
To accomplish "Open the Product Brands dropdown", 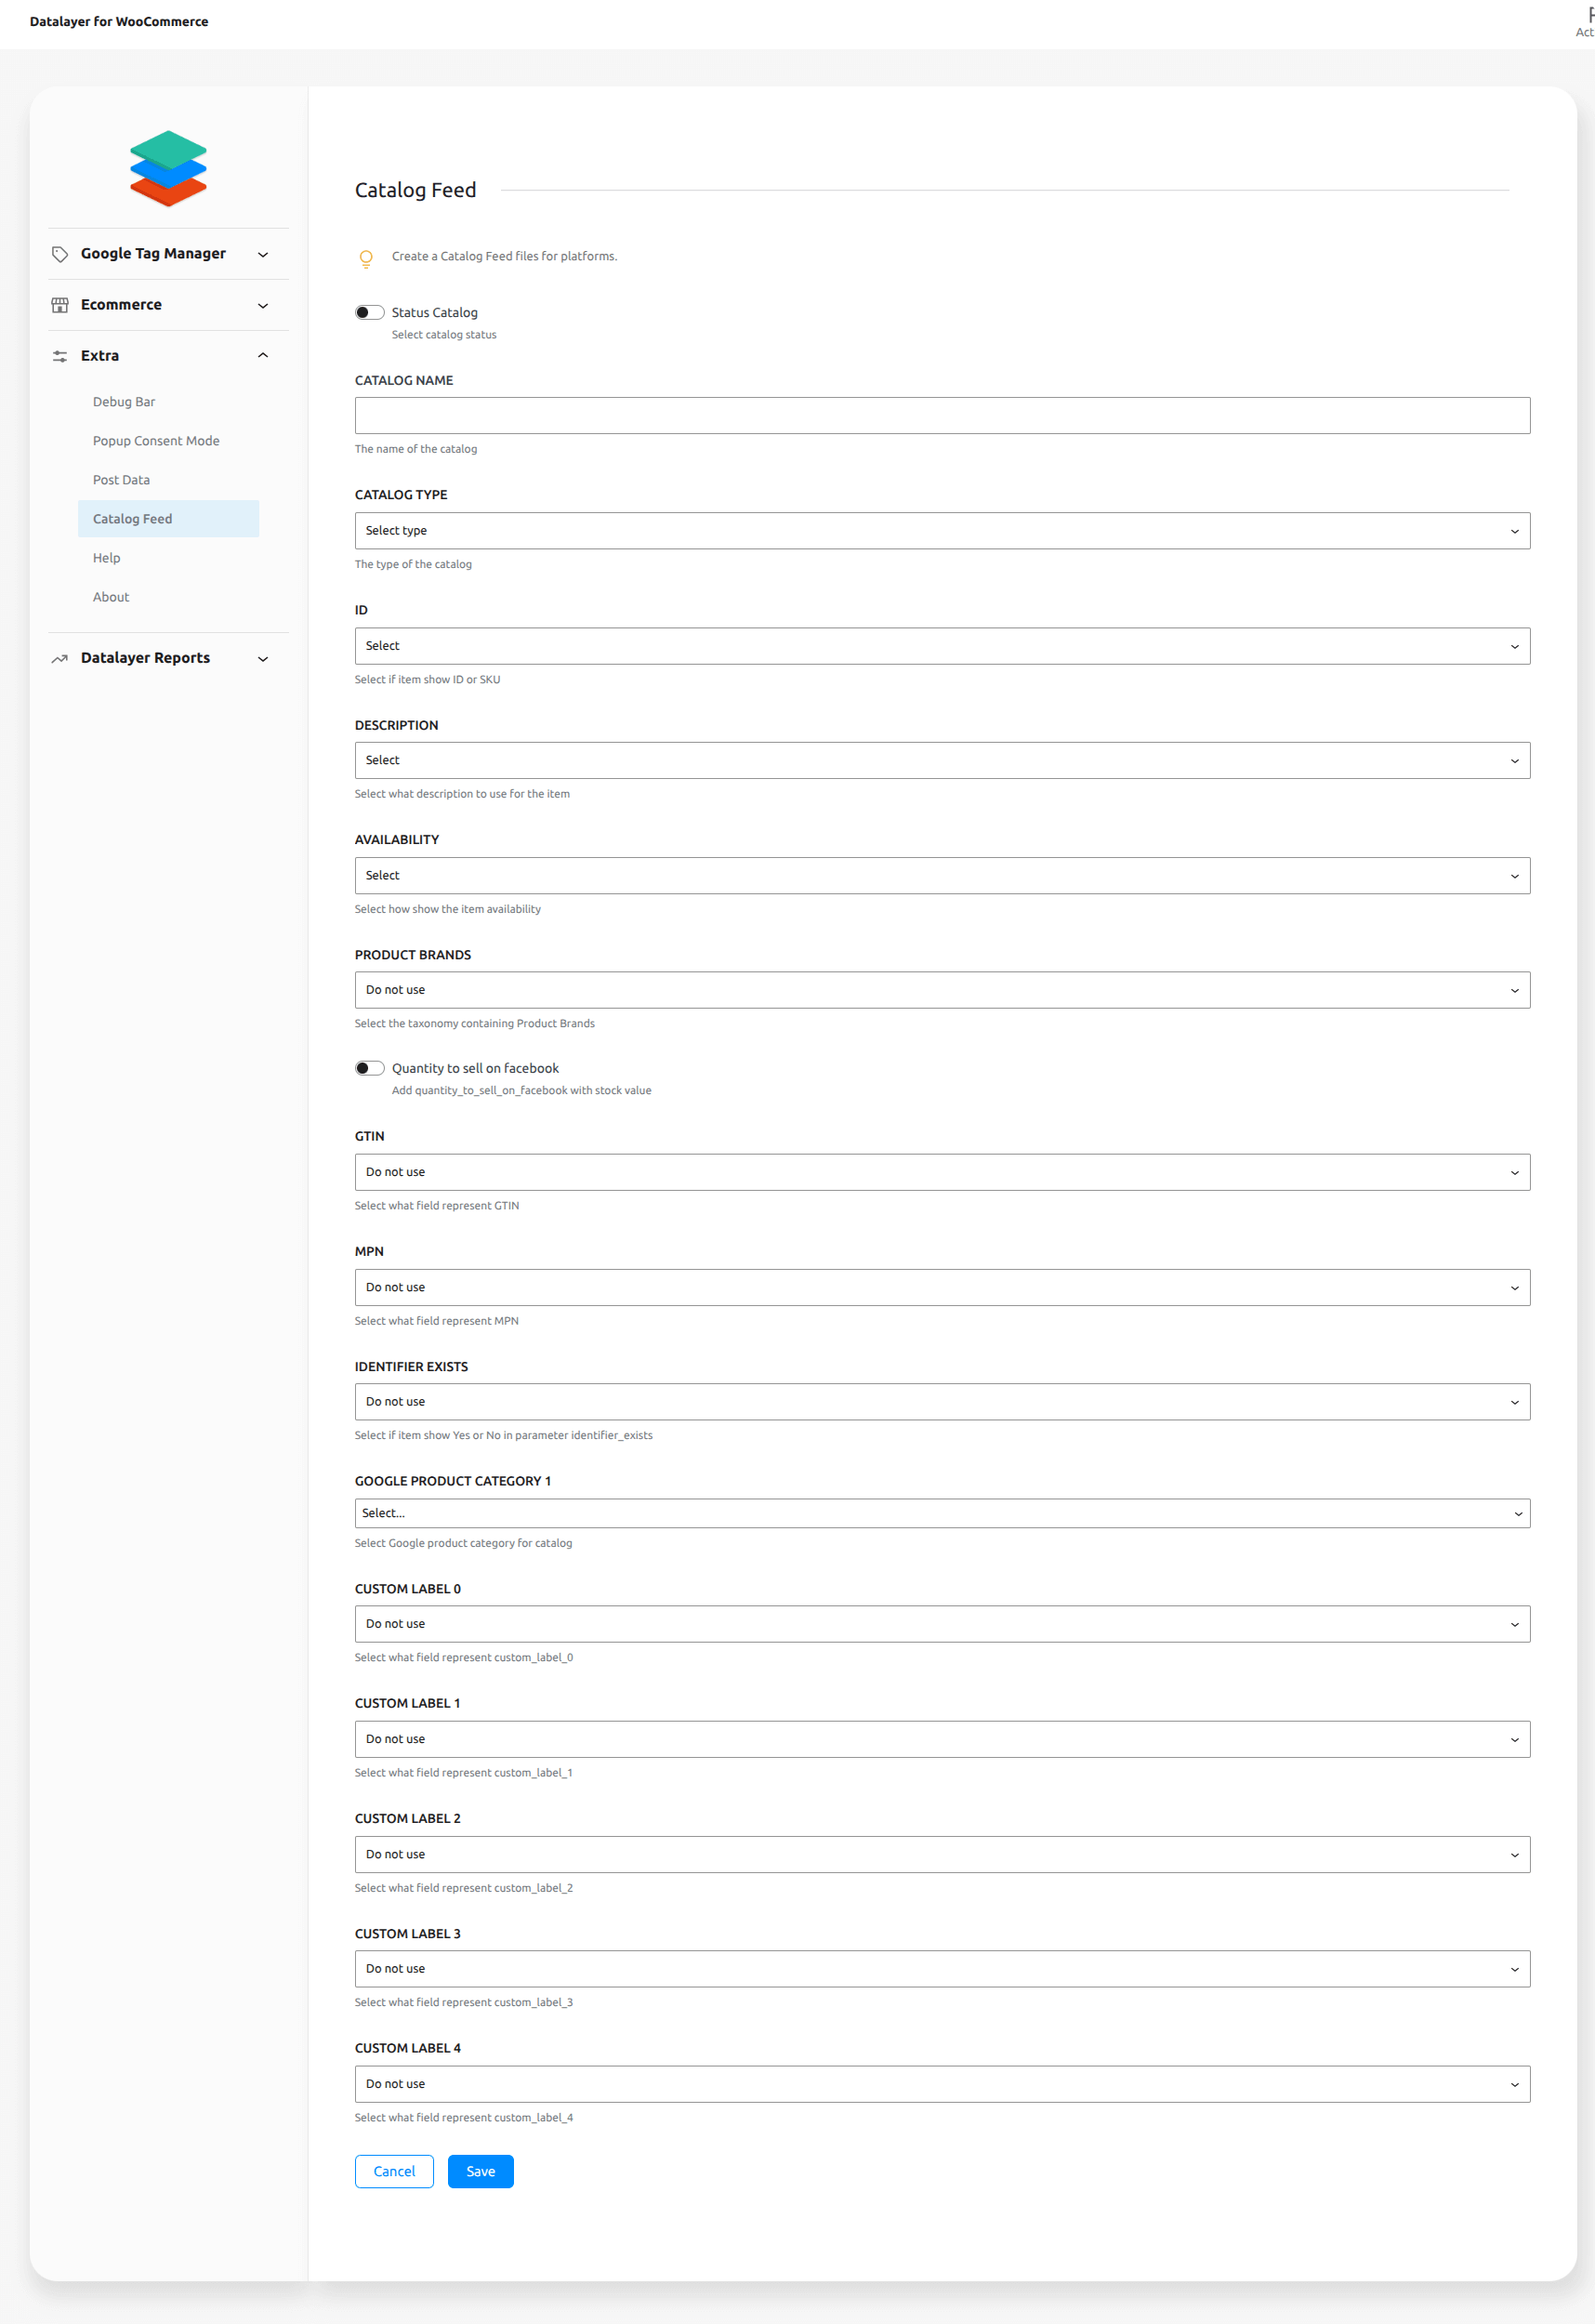I will [x=941, y=990].
